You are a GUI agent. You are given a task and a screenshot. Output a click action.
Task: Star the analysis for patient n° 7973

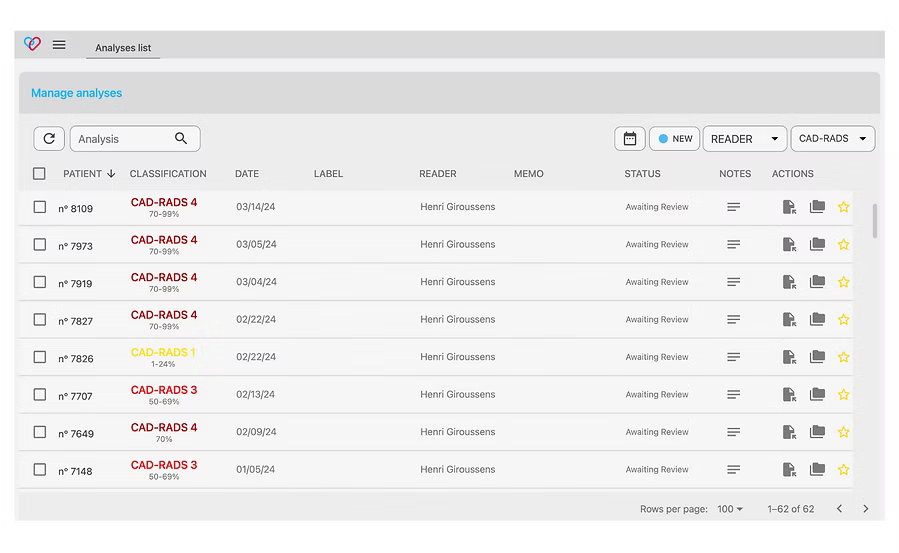tap(843, 245)
